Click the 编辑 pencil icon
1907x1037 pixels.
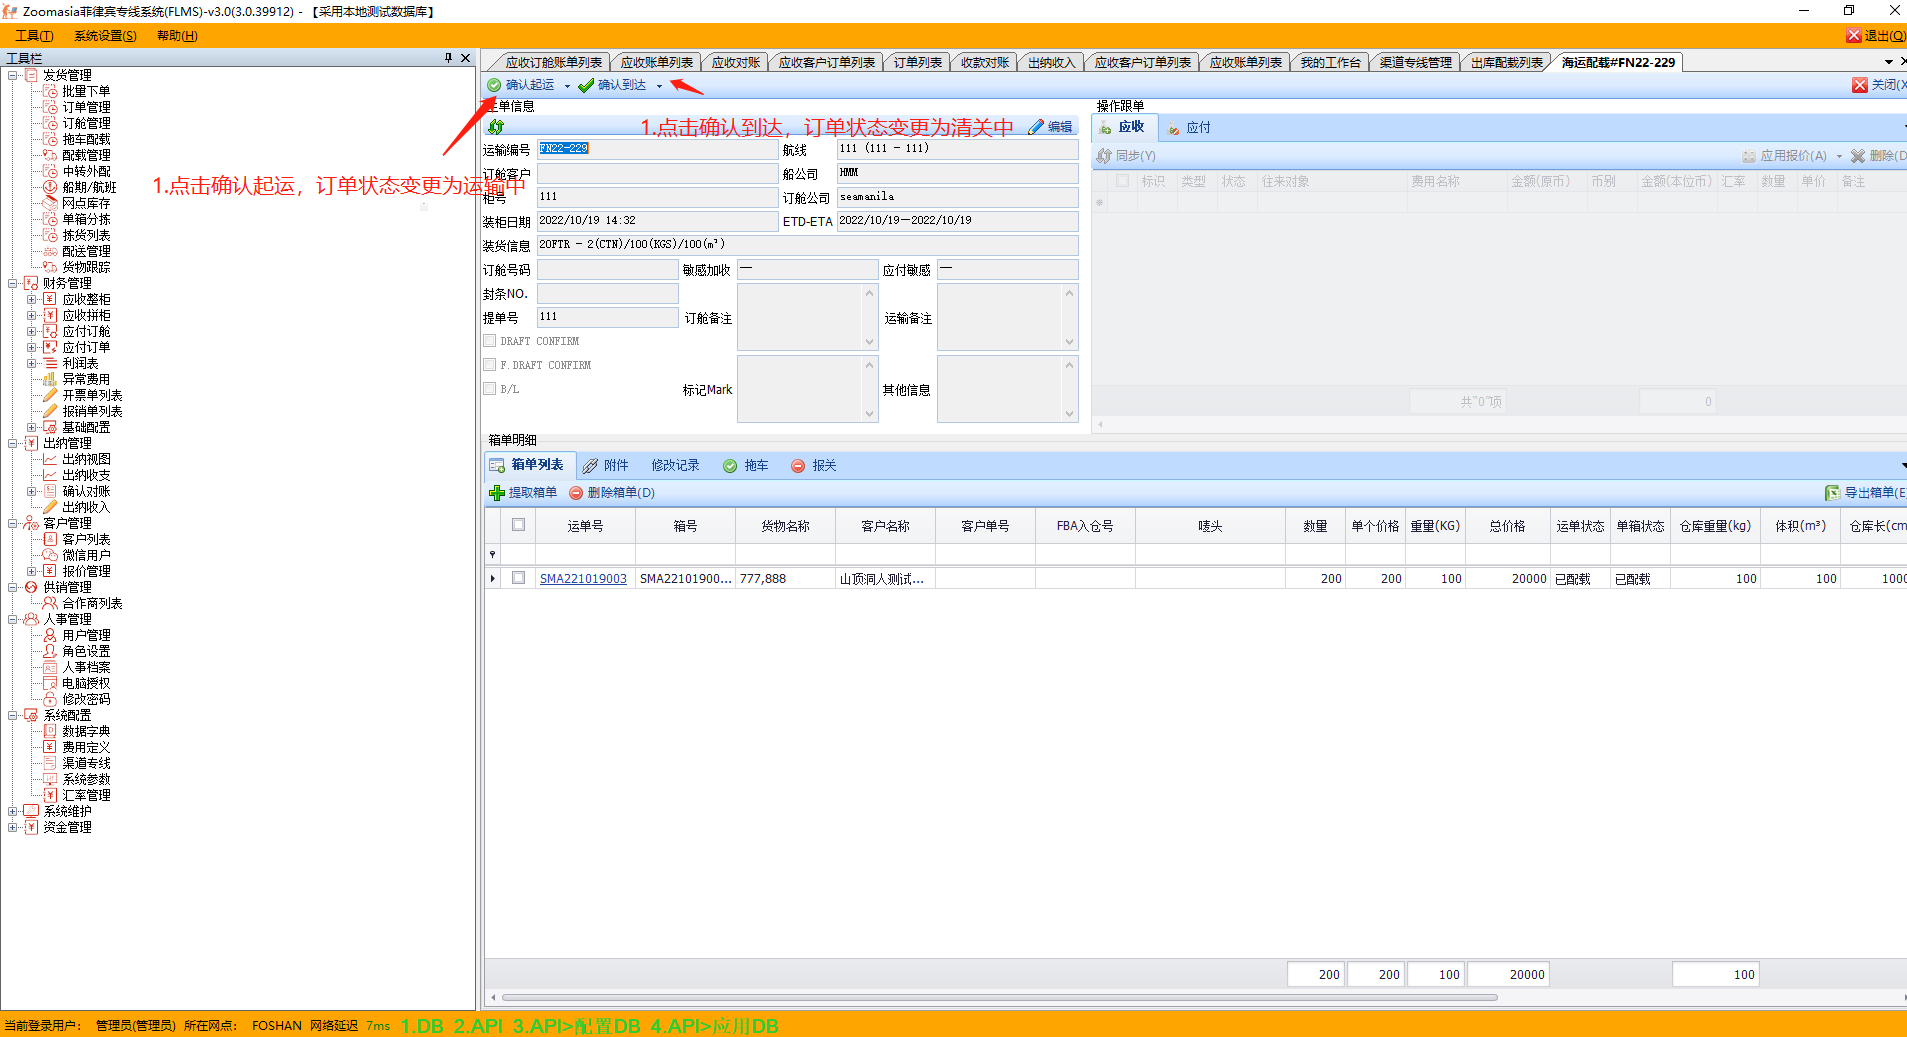click(1036, 127)
